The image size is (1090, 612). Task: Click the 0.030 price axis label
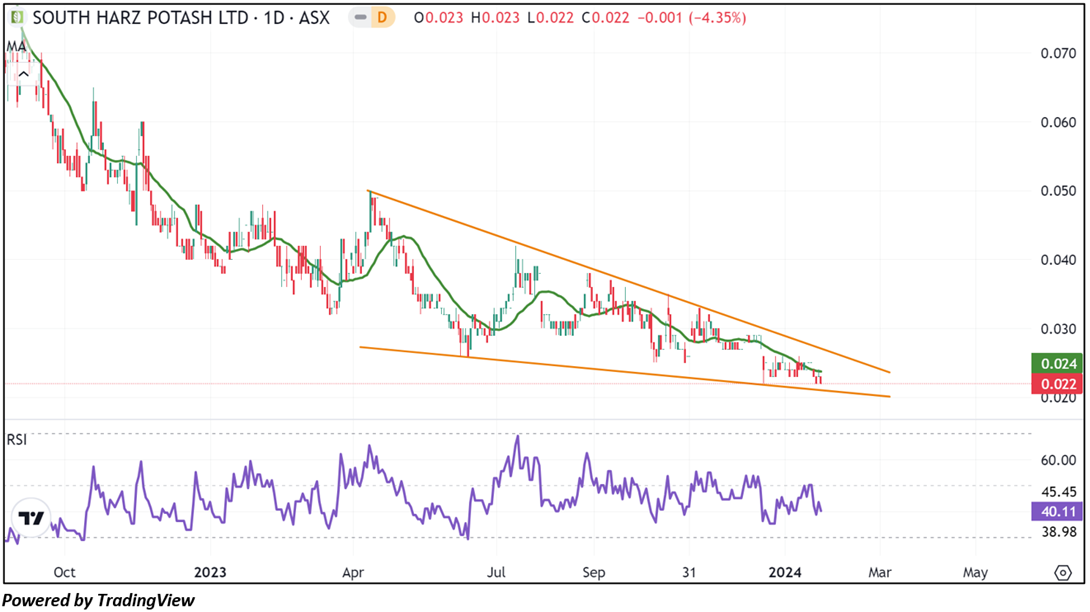pyautogui.click(x=1058, y=328)
